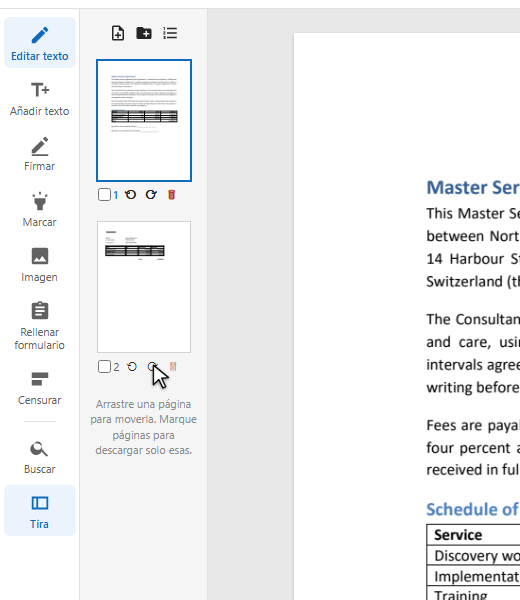520x600 pixels.
Task: Check the page 1 checkbox
Action: coord(104,195)
